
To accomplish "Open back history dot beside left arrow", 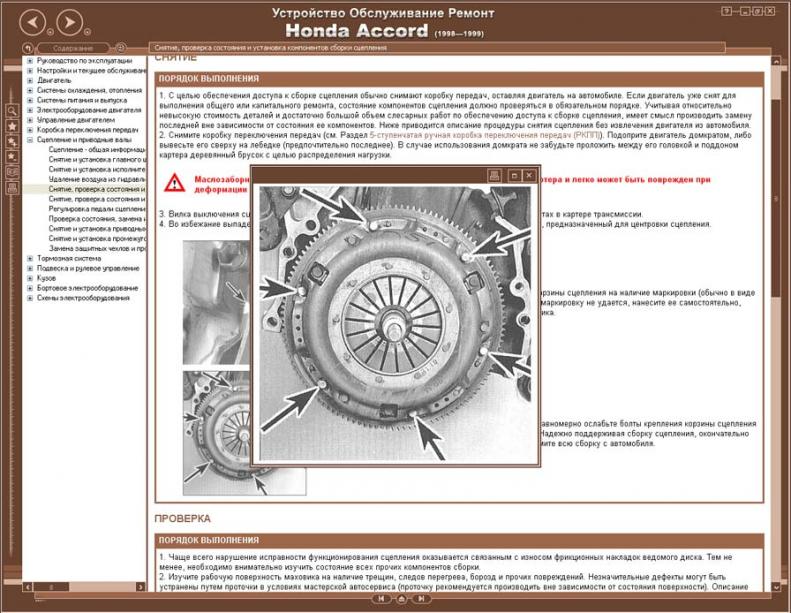I will coord(50,32).
